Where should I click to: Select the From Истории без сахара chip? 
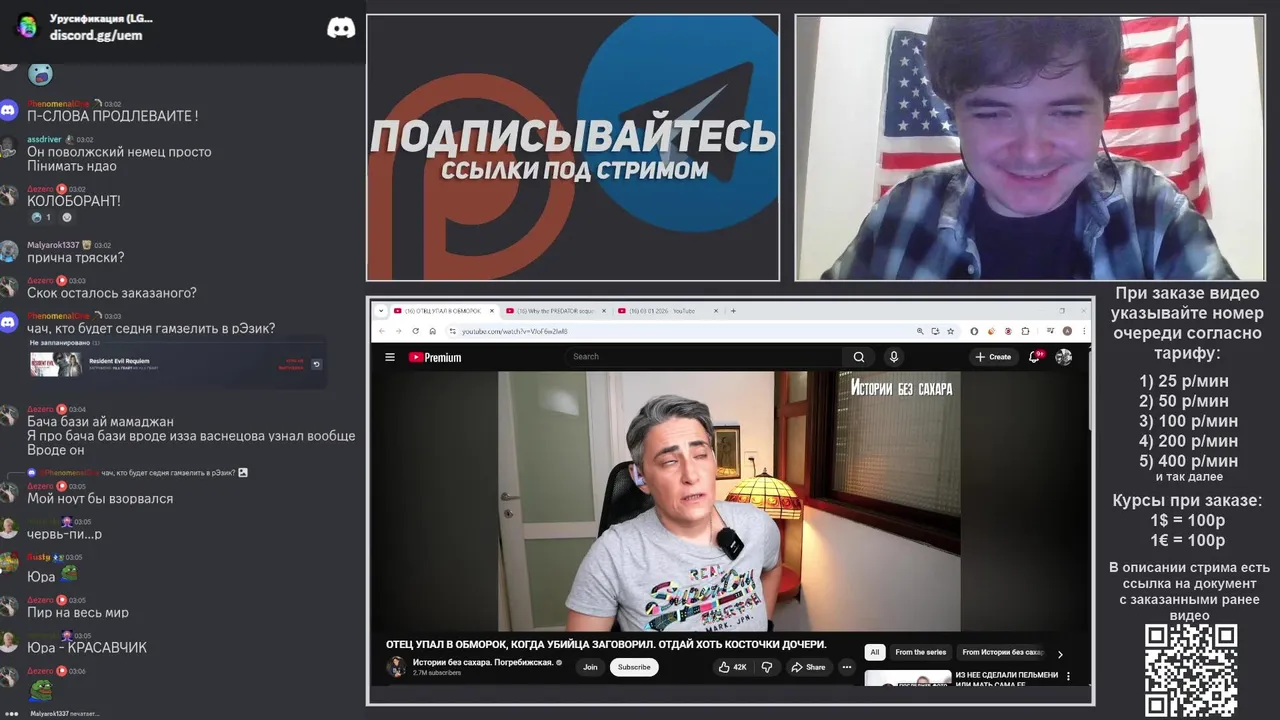pos(1002,652)
